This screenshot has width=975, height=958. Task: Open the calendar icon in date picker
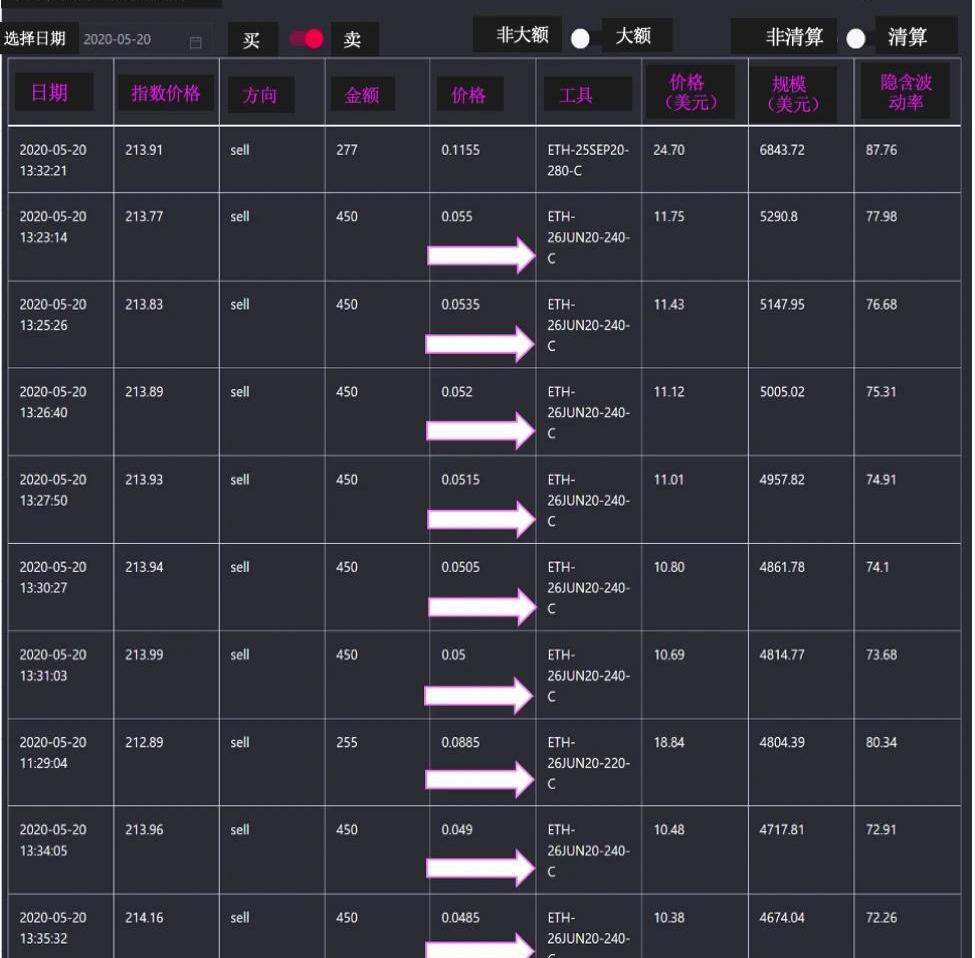[x=195, y=42]
